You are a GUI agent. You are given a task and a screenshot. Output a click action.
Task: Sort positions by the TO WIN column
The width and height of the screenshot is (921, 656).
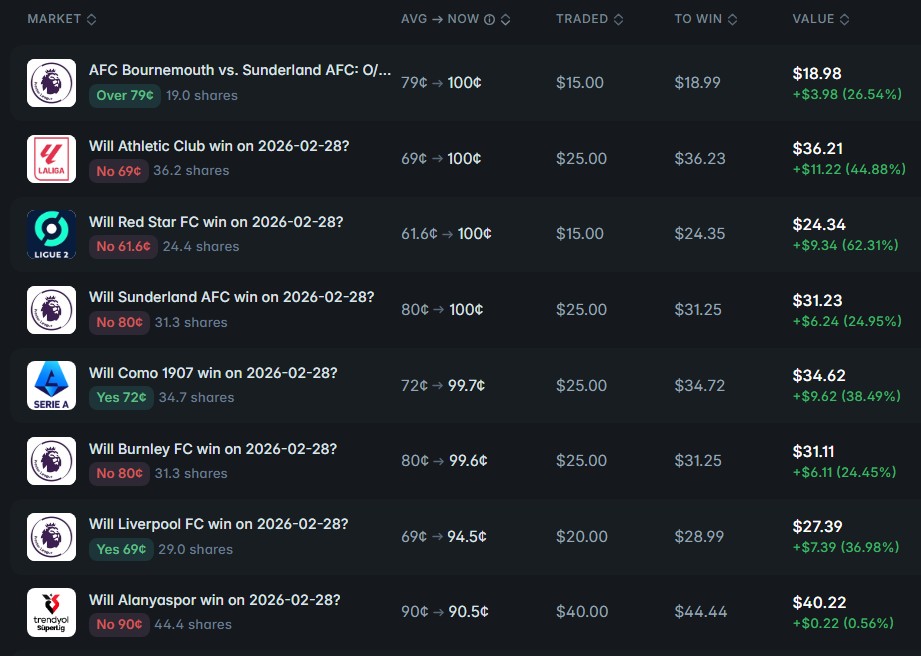pos(706,20)
